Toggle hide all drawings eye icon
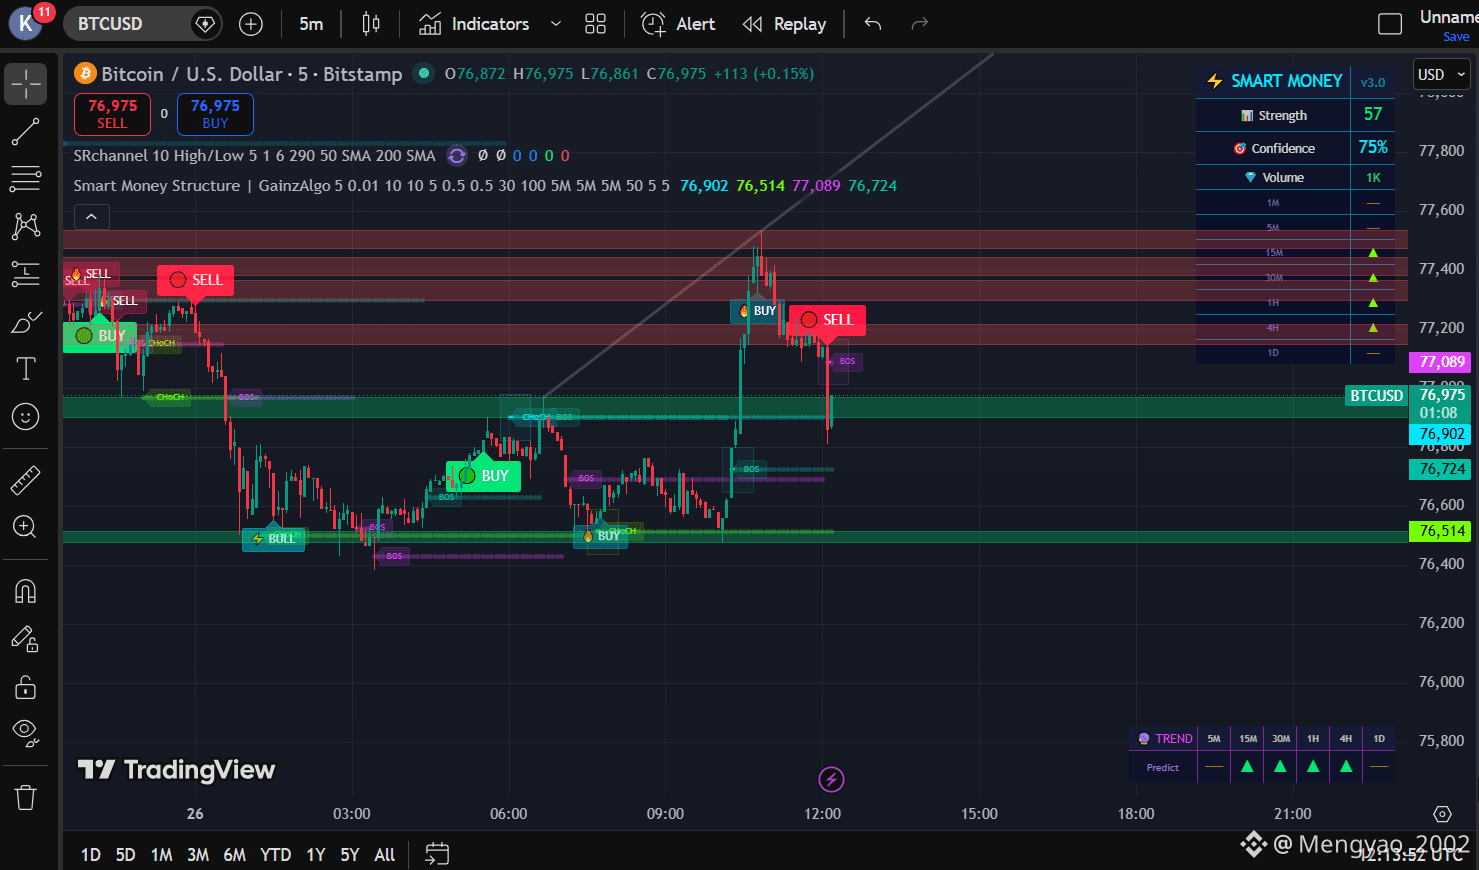This screenshot has height=870, width=1479. [x=25, y=733]
